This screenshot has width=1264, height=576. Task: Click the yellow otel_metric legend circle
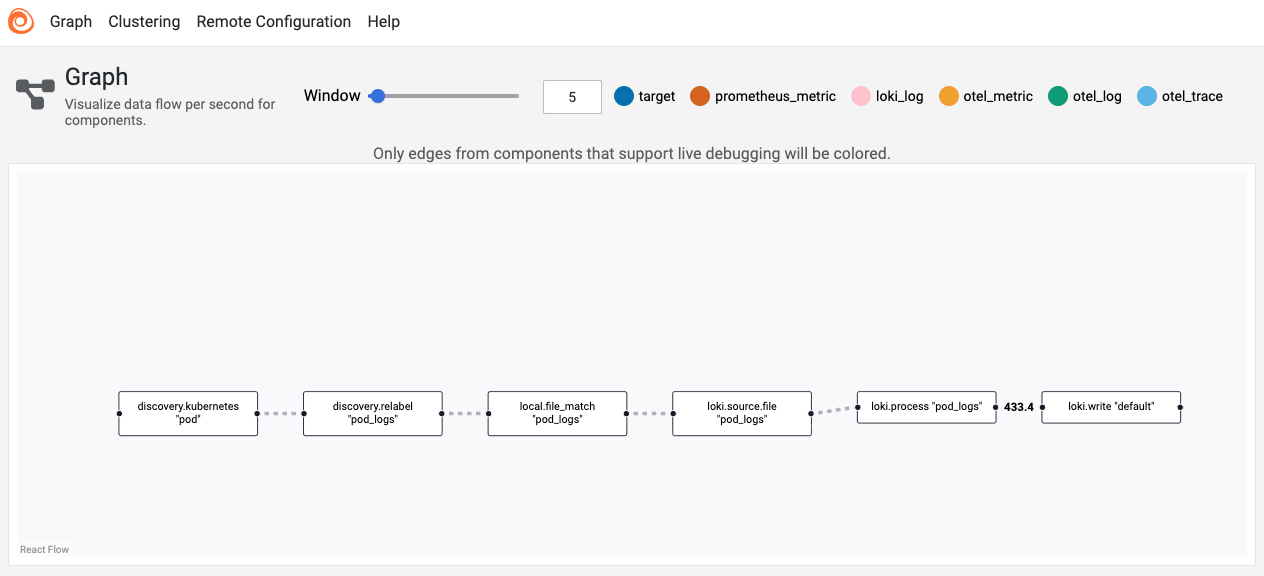point(949,96)
